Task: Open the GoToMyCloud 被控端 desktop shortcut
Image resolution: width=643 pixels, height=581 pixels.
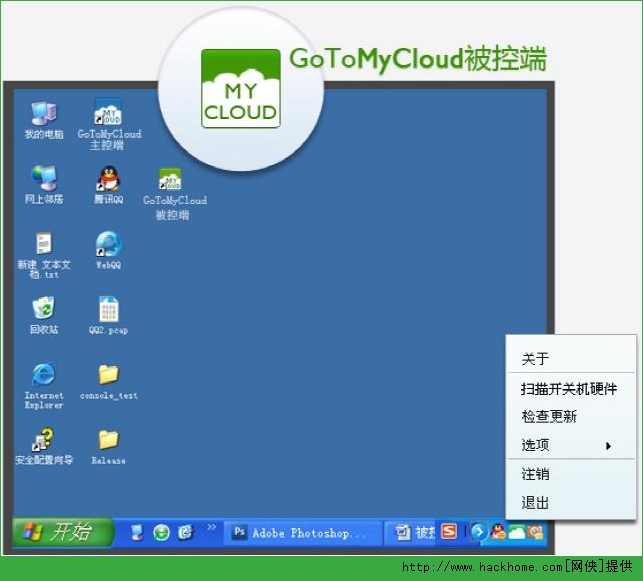Action: tap(170, 180)
